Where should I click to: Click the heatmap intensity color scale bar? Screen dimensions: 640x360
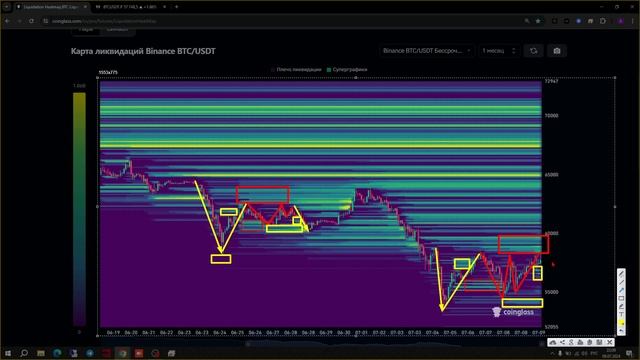[x=79, y=209]
